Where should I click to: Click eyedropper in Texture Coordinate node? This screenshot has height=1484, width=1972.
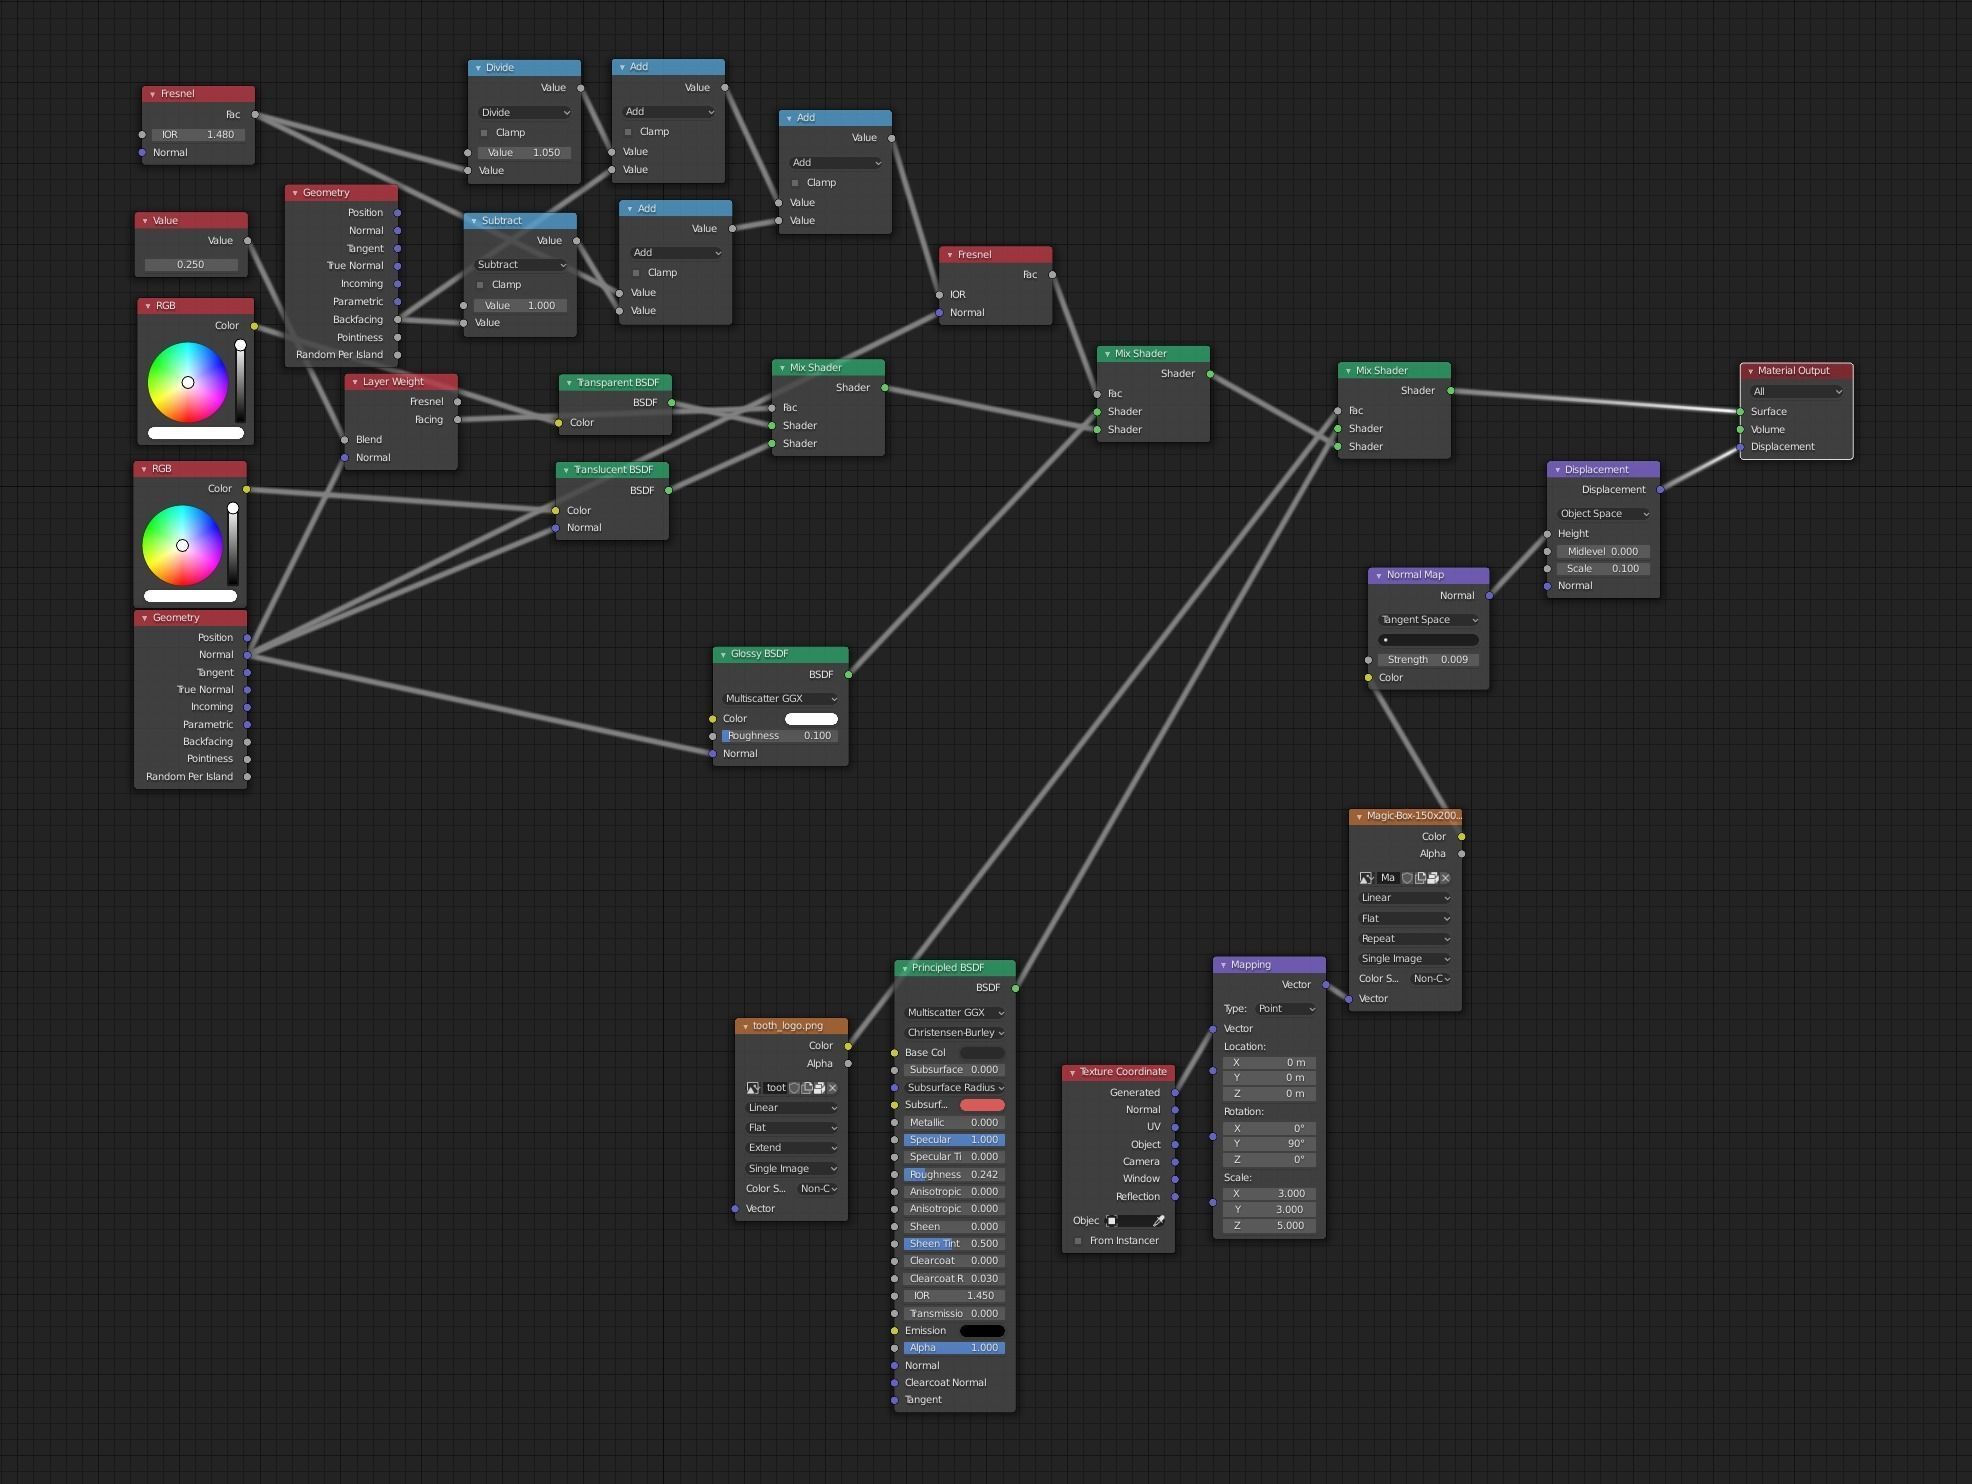click(x=1159, y=1221)
